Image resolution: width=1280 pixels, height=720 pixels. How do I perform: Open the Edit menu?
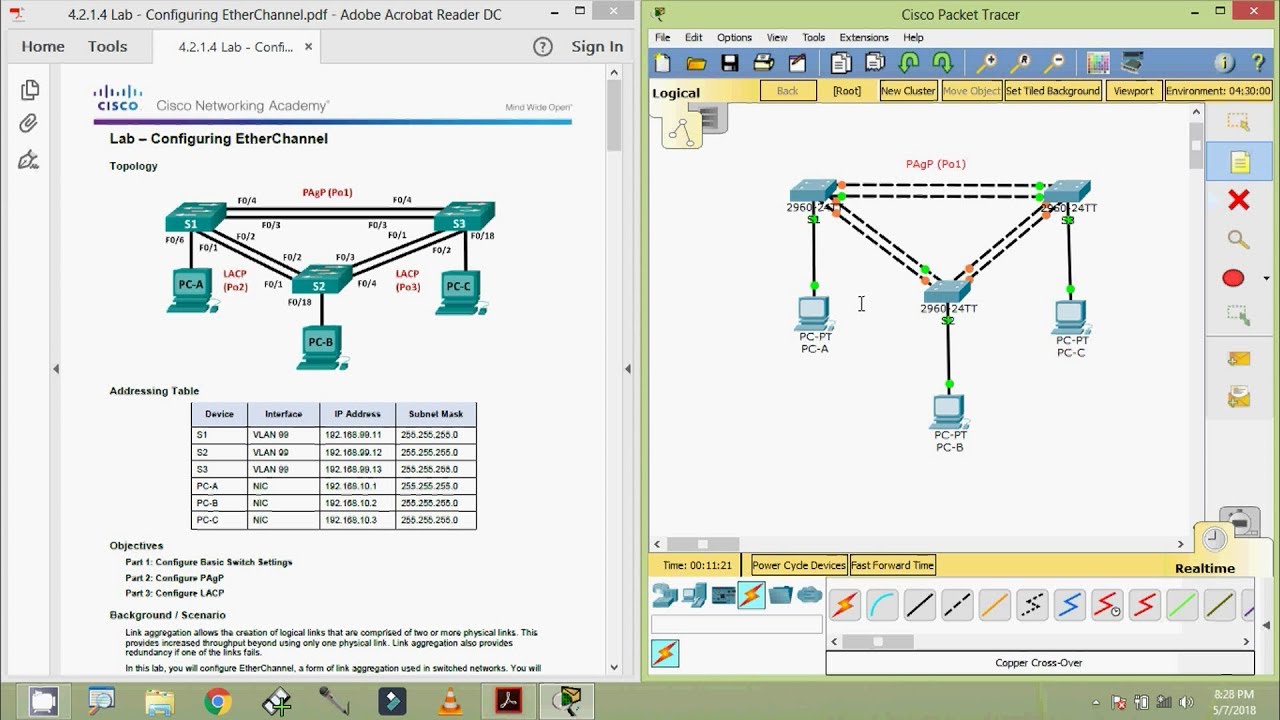(x=693, y=37)
